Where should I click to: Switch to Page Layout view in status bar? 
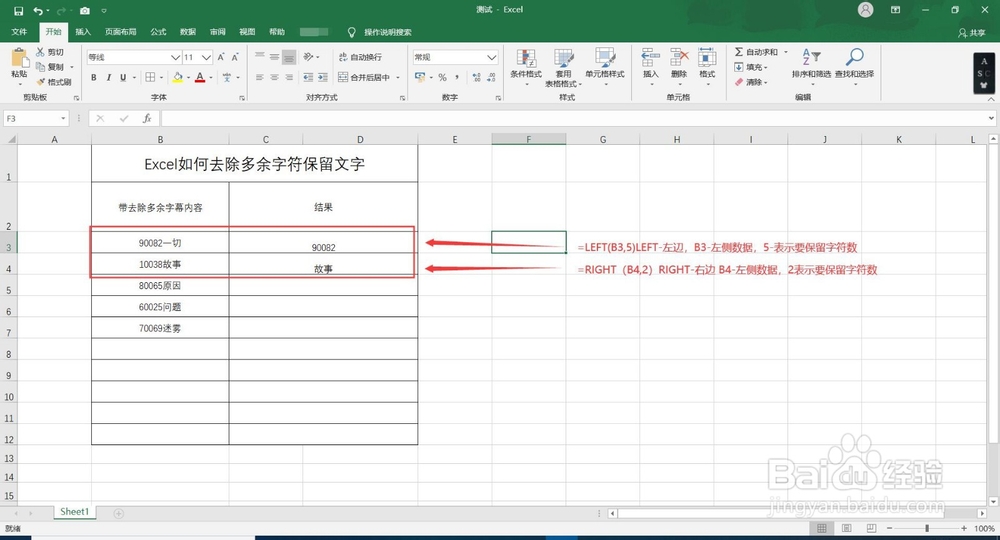(846, 528)
